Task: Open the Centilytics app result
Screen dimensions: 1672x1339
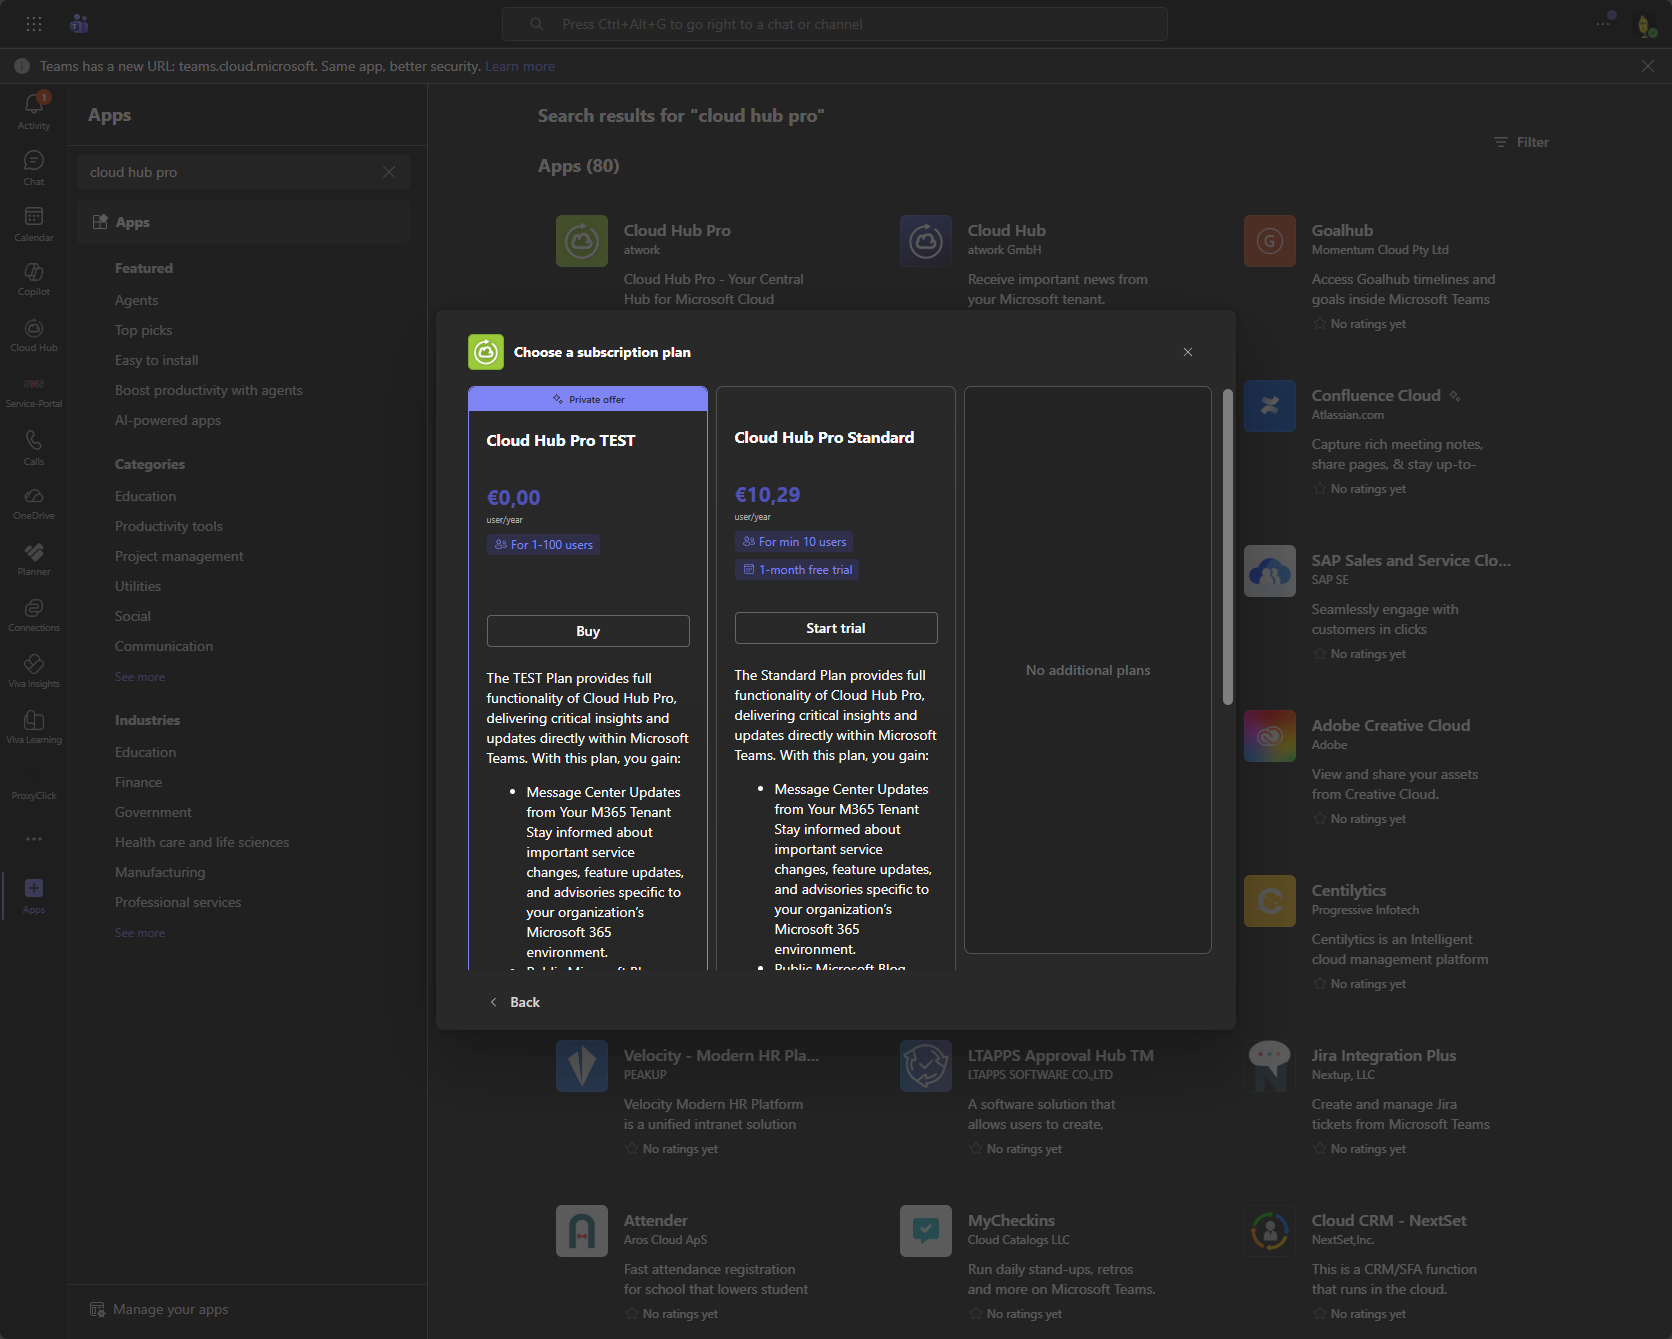Action: coord(1349,891)
